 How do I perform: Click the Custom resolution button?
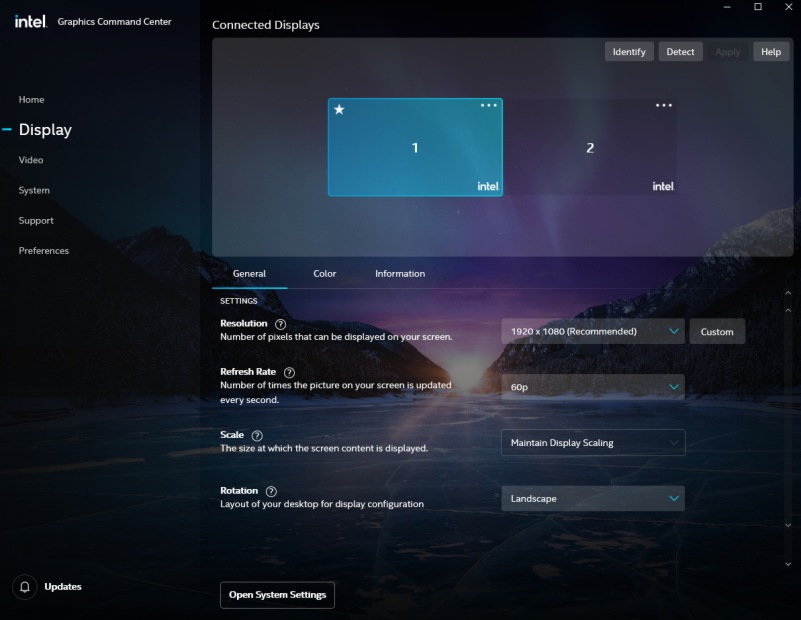tap(717, 331)
